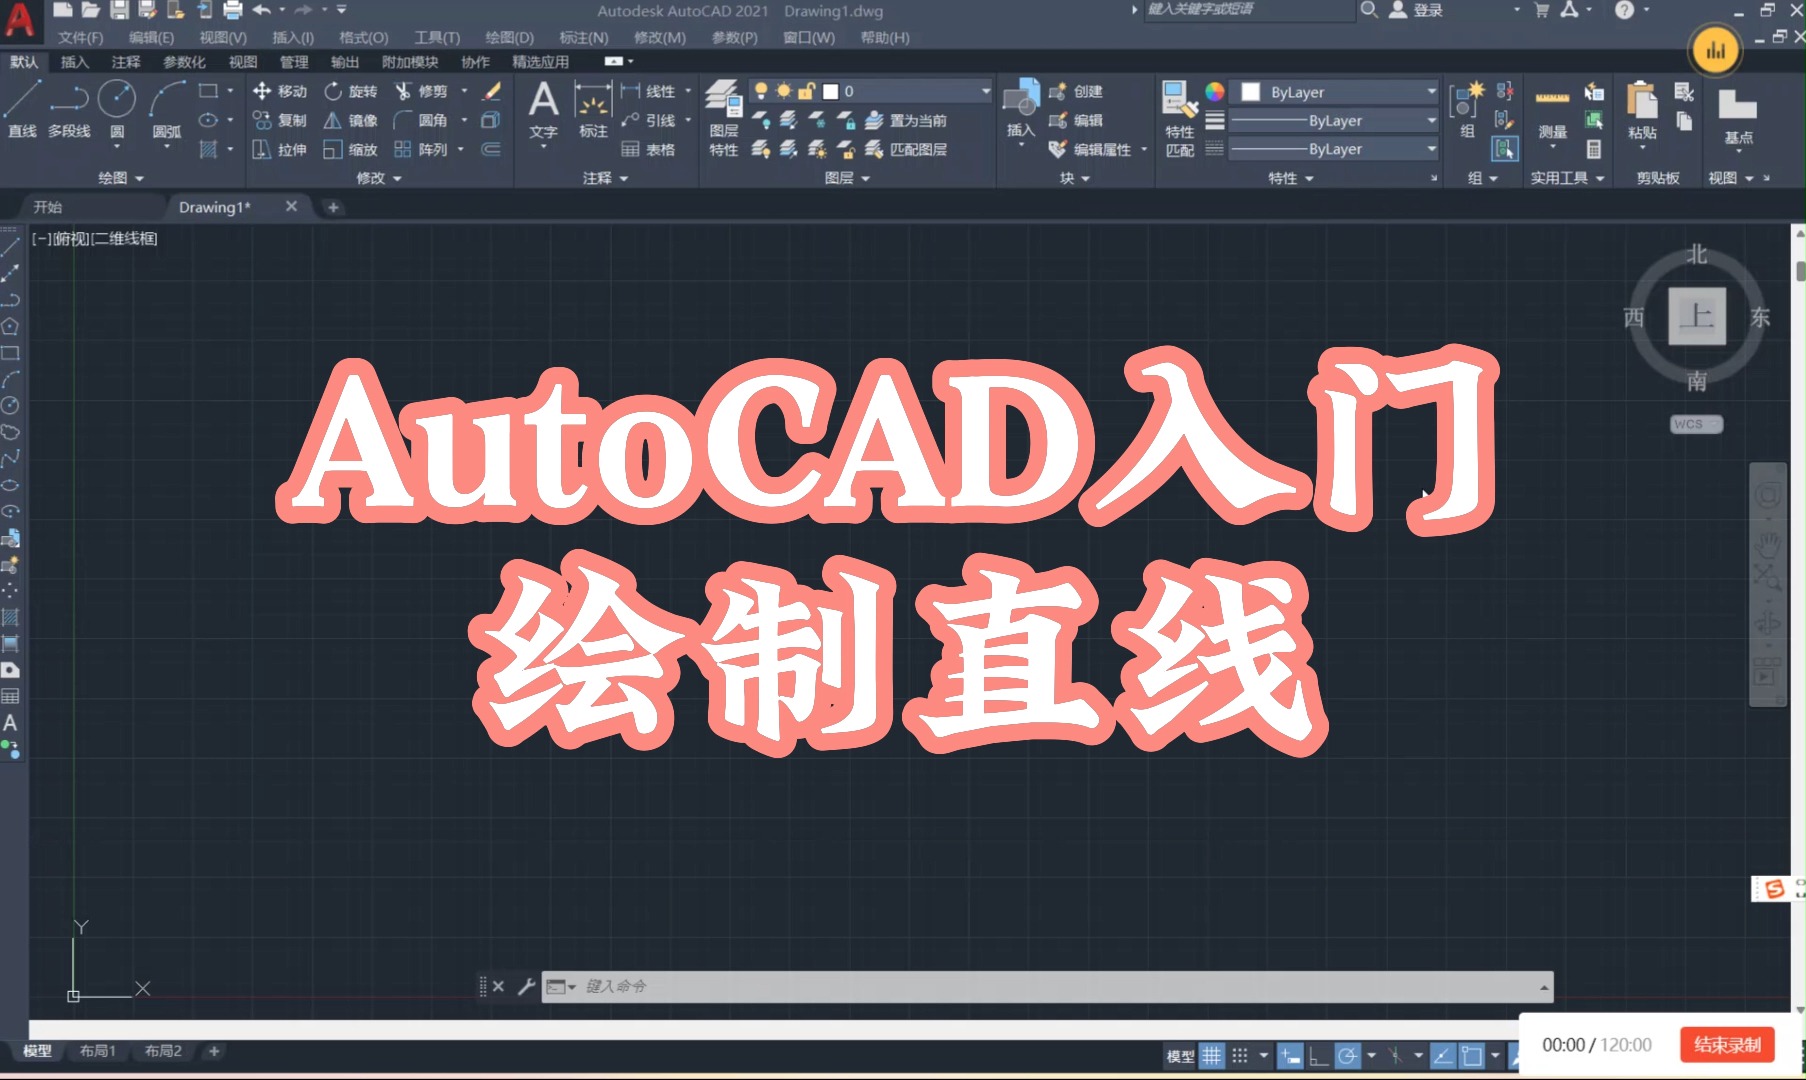Click the save icon in quick access toolbar
The height and width of the screenshot is (1080, 1806).
pos(119,10)
